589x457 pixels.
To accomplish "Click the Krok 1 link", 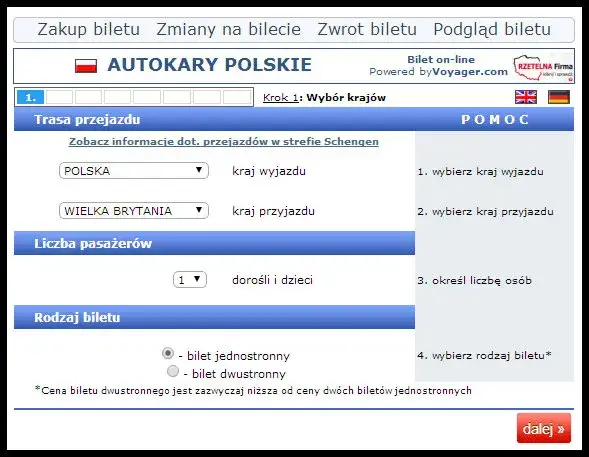I will click(x=281, y=98).
